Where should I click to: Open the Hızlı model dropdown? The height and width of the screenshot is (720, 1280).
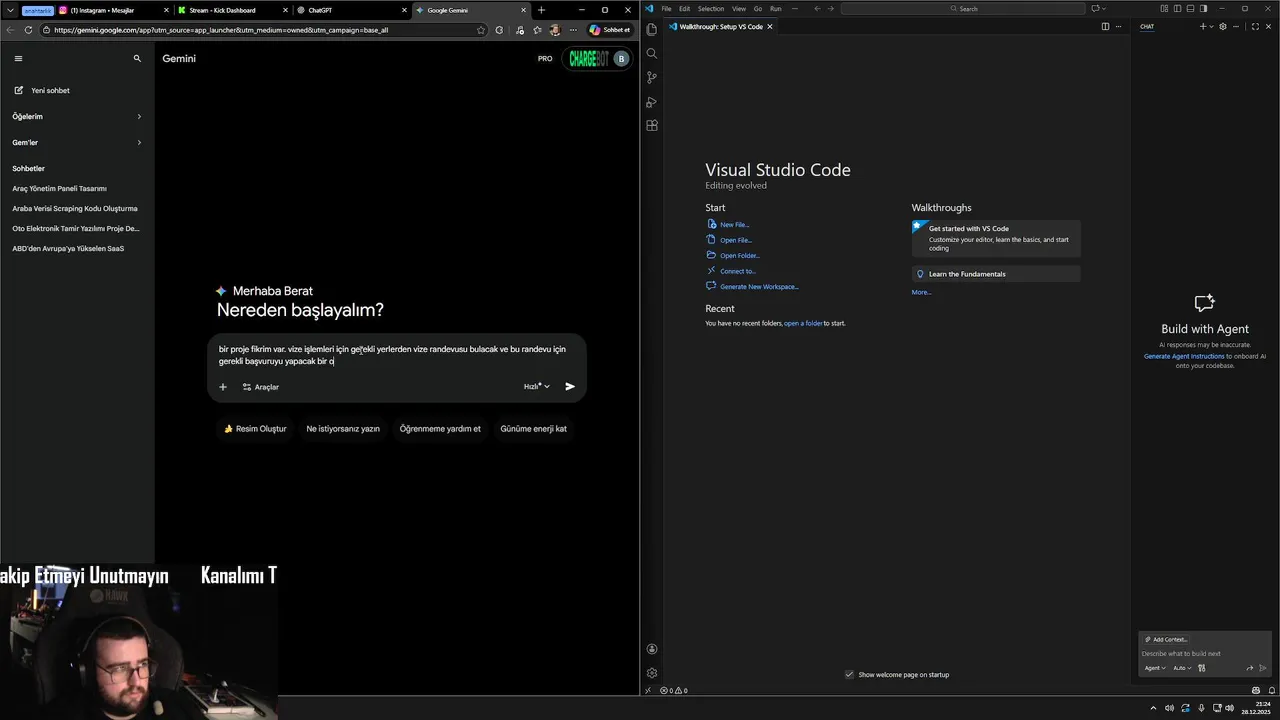(x=536, y=386)
